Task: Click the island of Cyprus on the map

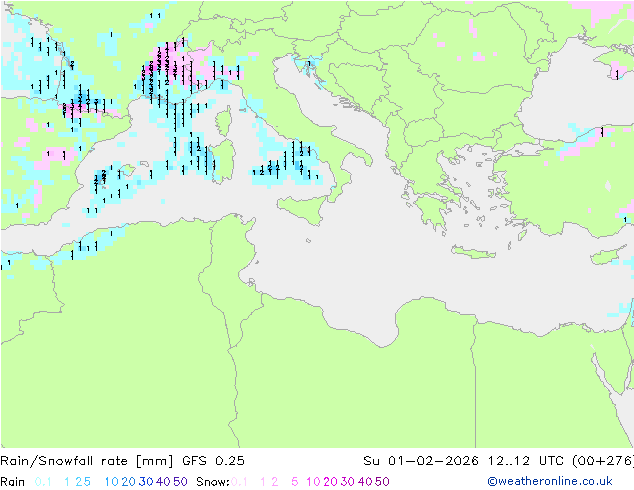Action: coord(606,256)
